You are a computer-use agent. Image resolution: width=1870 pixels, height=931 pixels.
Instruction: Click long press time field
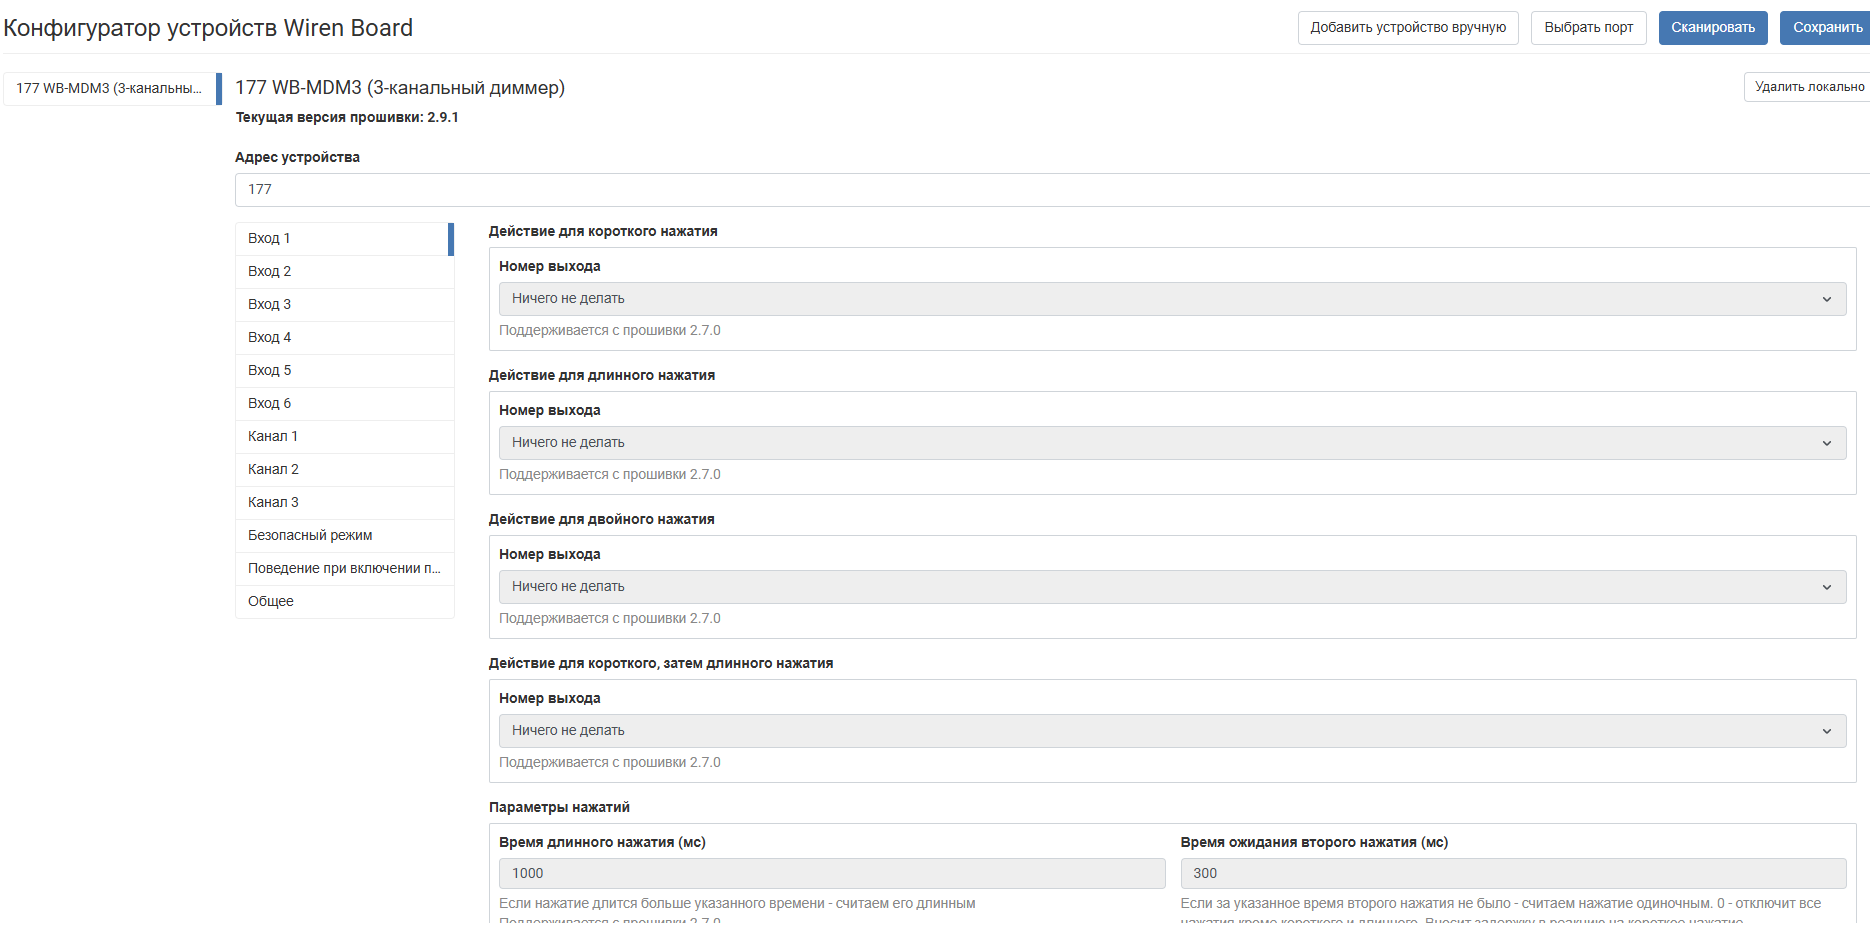pos(831,874)
